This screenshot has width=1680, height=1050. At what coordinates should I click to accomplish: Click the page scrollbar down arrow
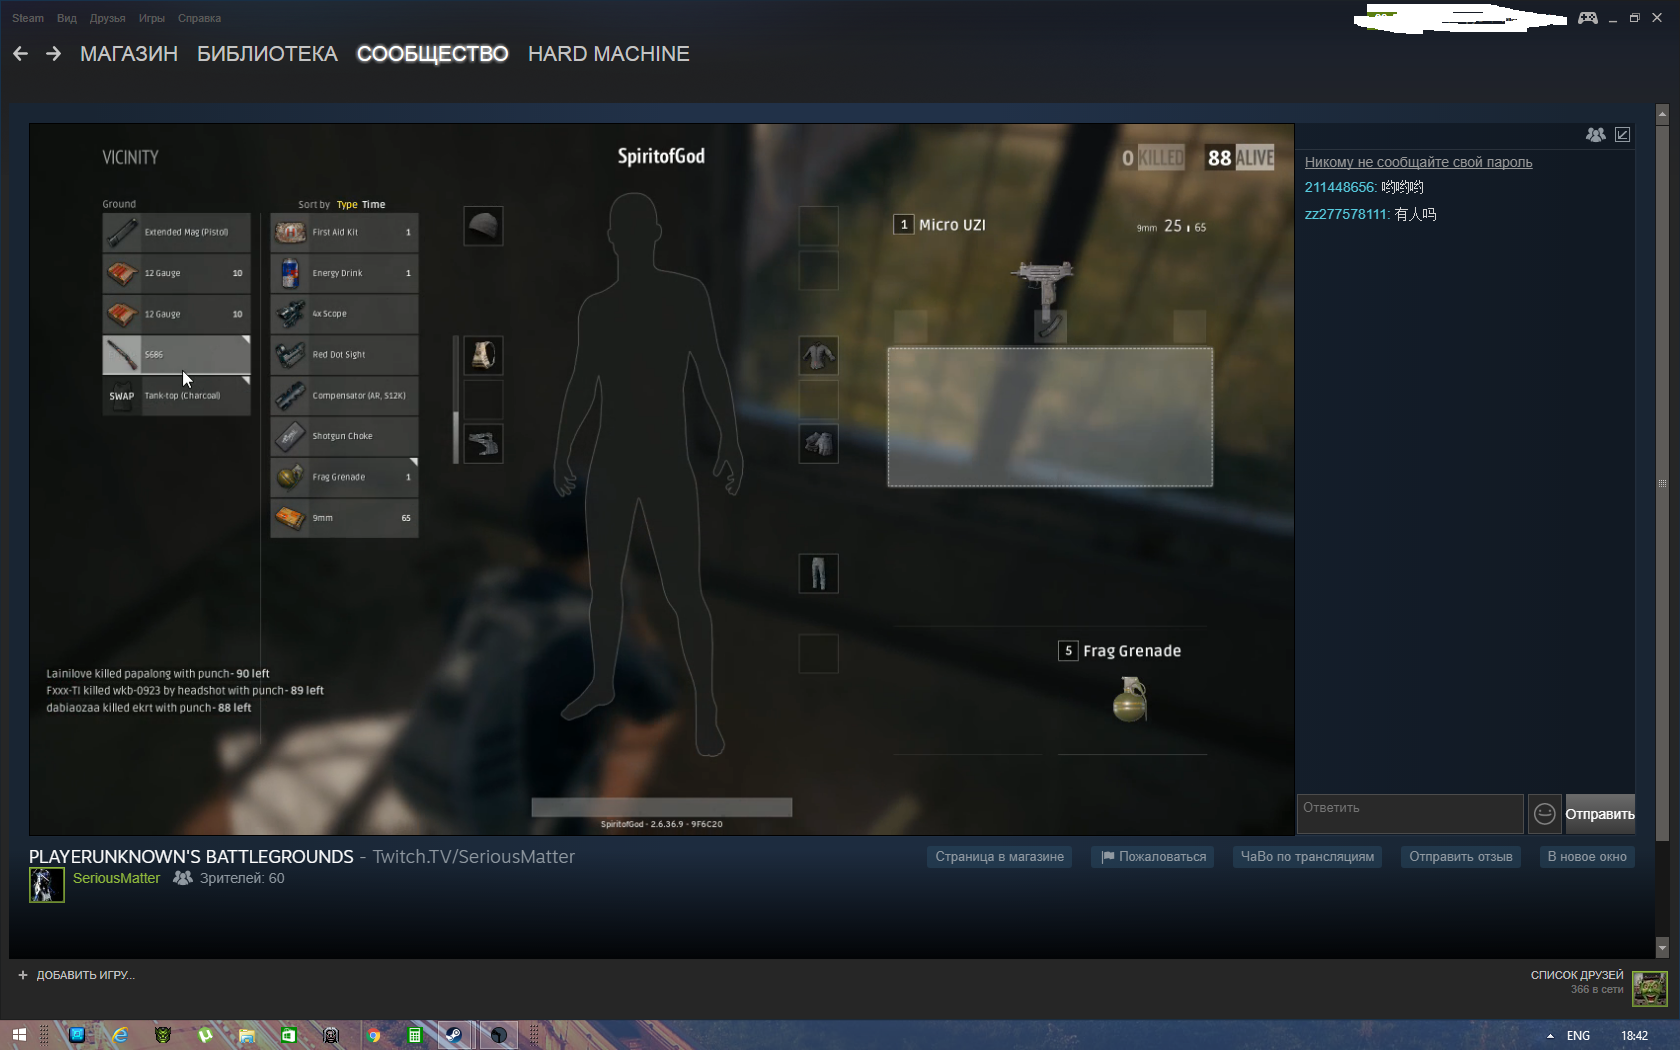(1662, 947)
